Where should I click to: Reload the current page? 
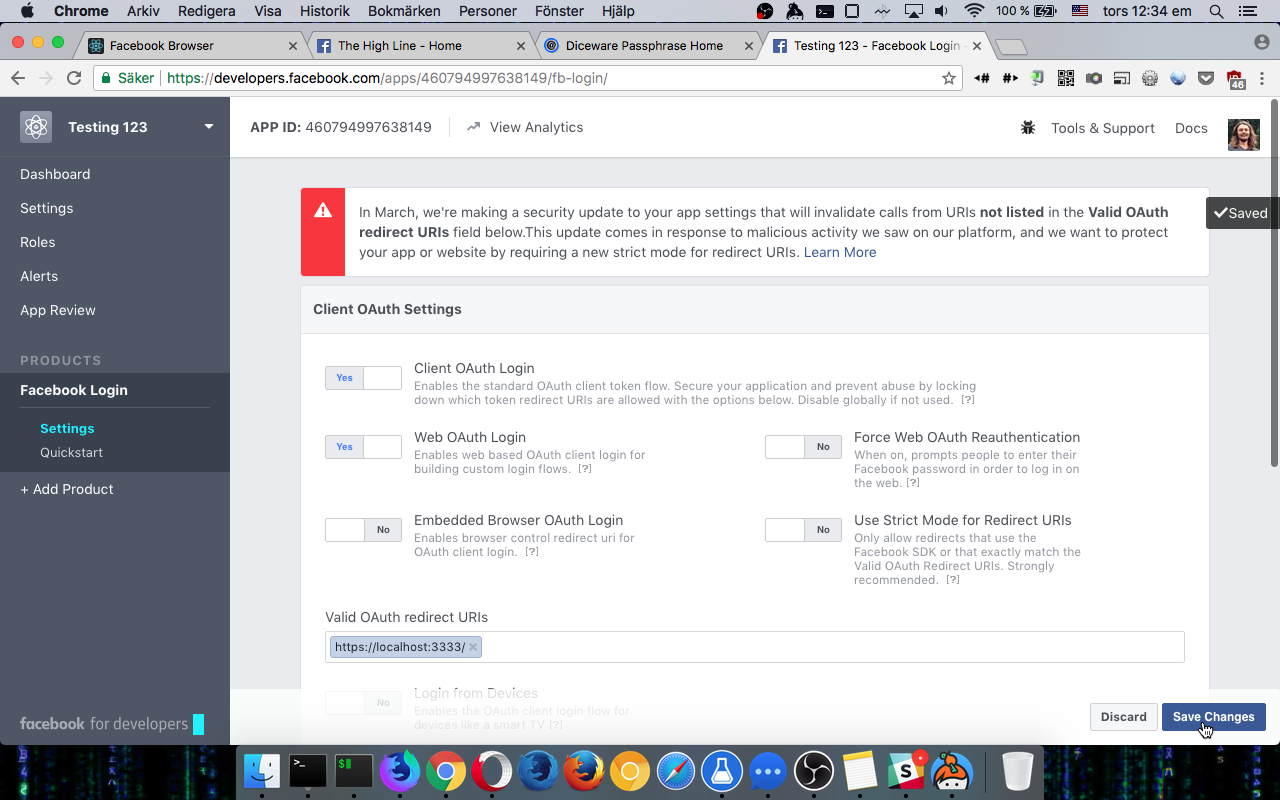(x=74, y=78)
